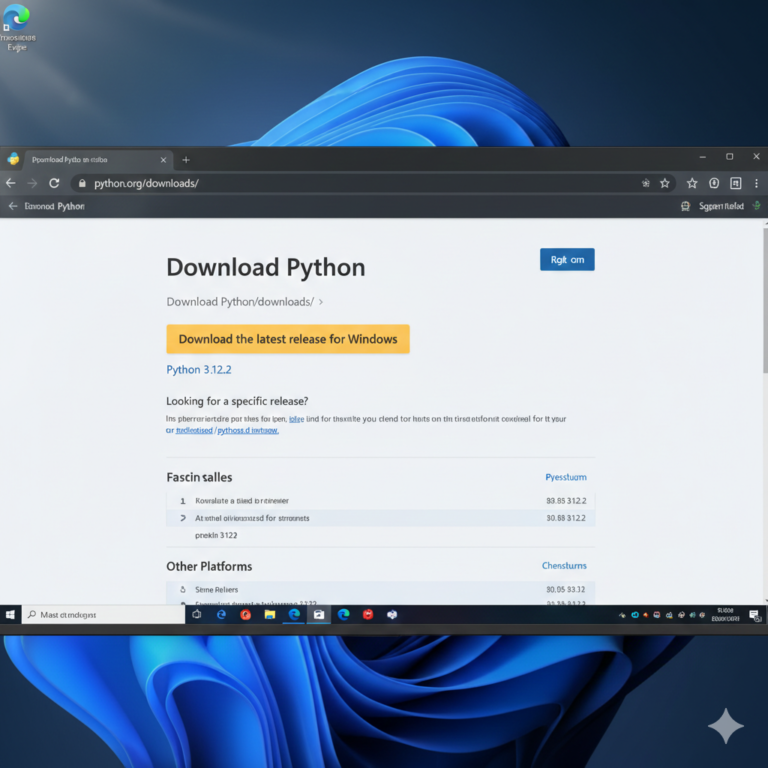This screenshot has height=768, width=768.
Task: Follow the 'ttedleotised' link
Action: 194,430
